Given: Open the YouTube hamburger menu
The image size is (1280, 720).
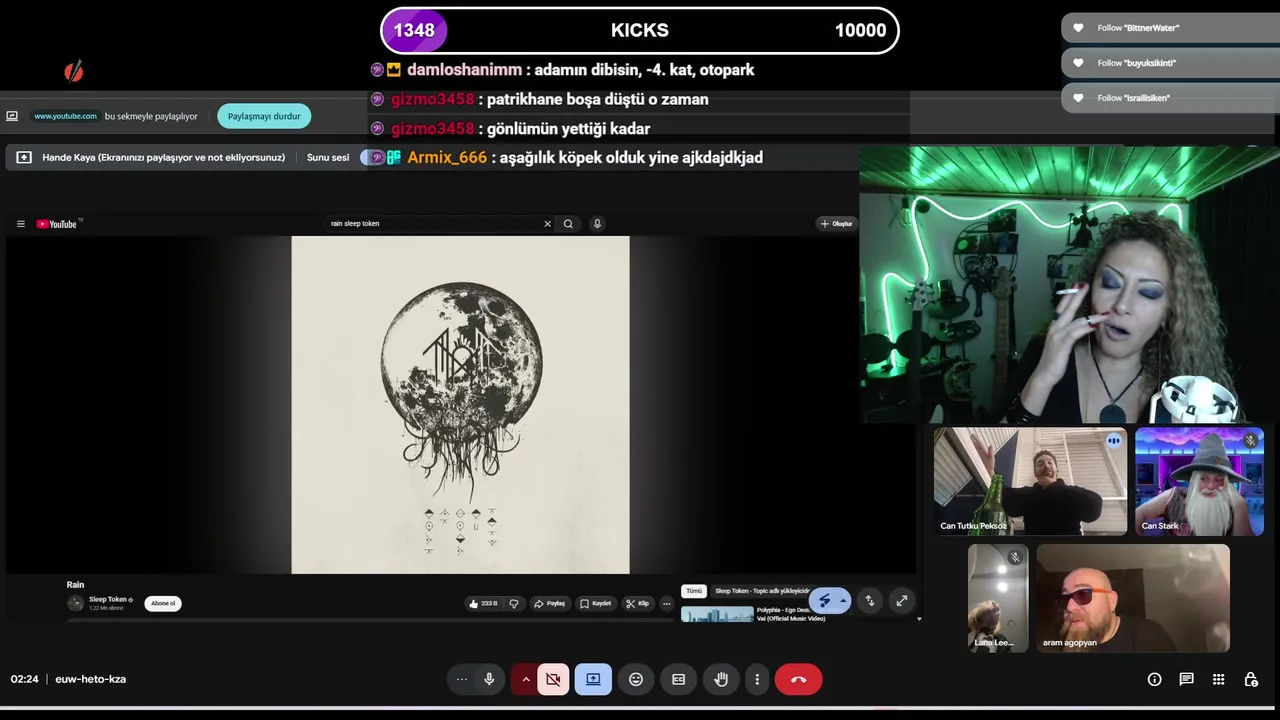Looking at the screenshot, I should (x=20, y=224).
